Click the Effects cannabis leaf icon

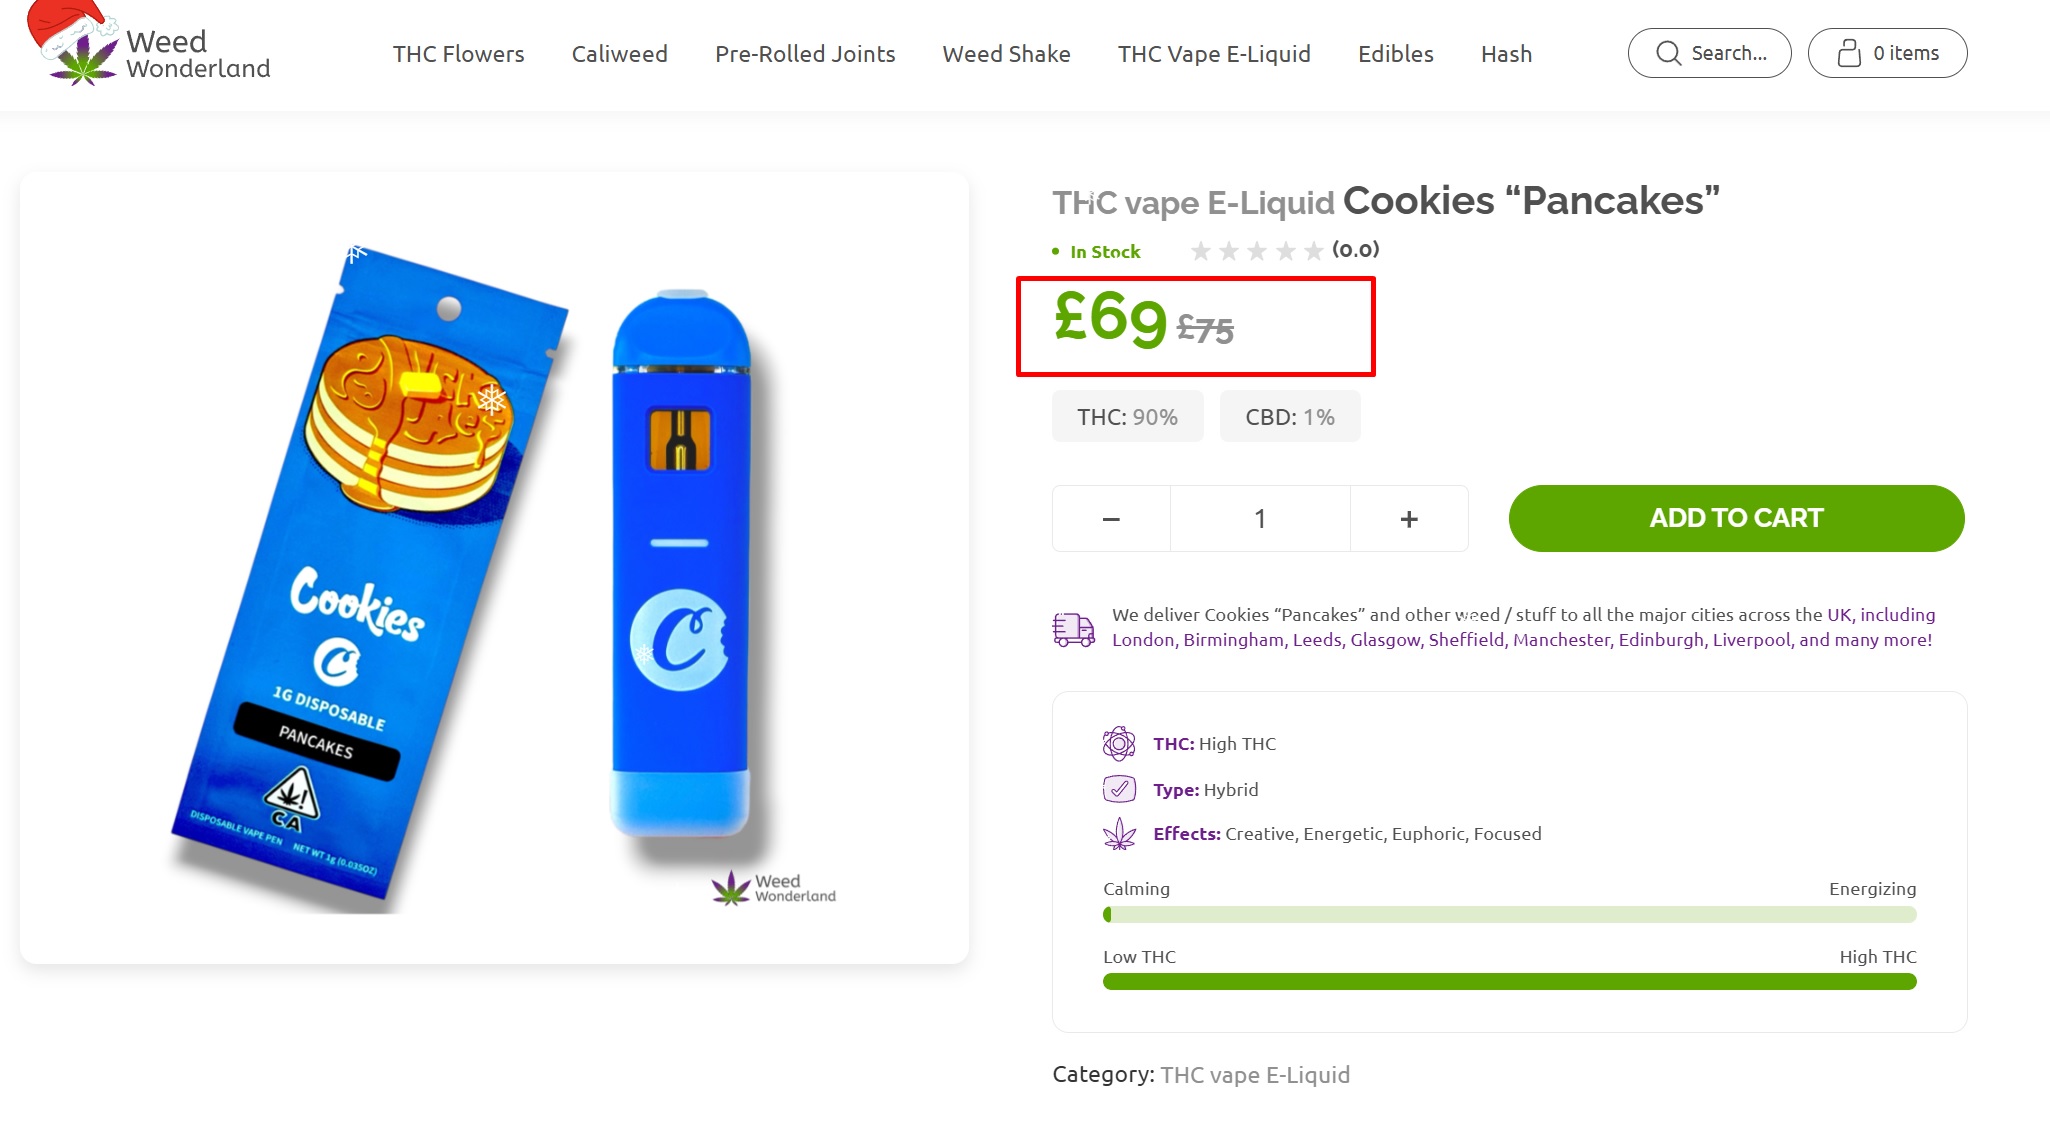pyautogui.click(x=1119, y=834)
